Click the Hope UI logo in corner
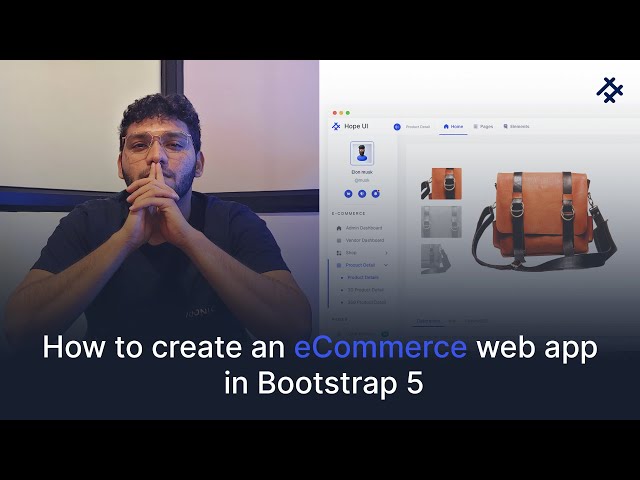Viewport: 640px width, 480px height. (610, 90)
